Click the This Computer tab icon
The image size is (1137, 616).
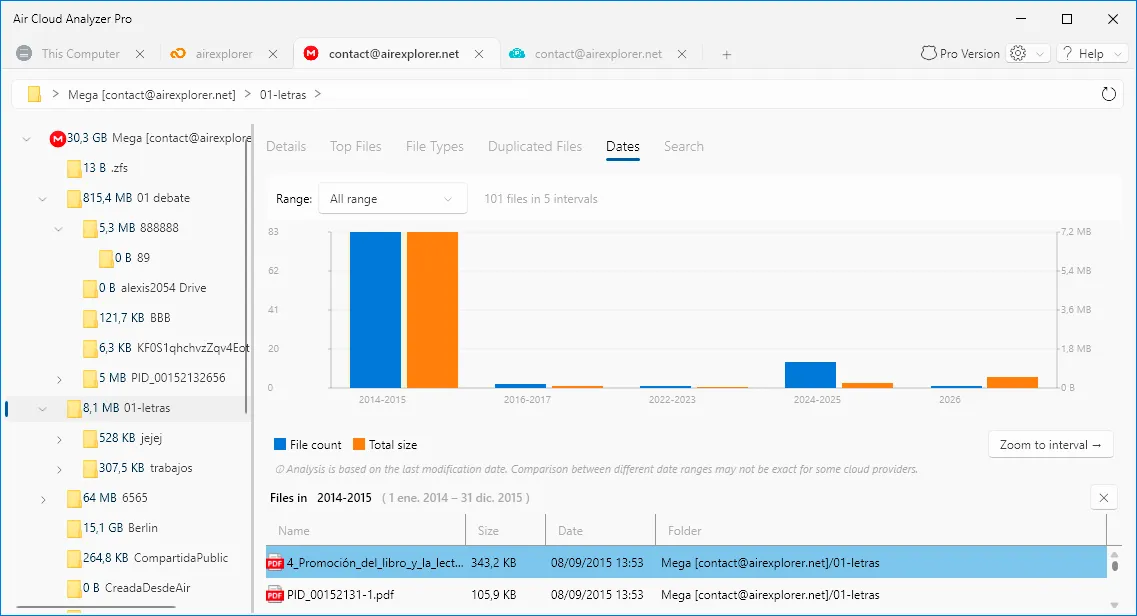pyautogui.click(x=24, y=54)
